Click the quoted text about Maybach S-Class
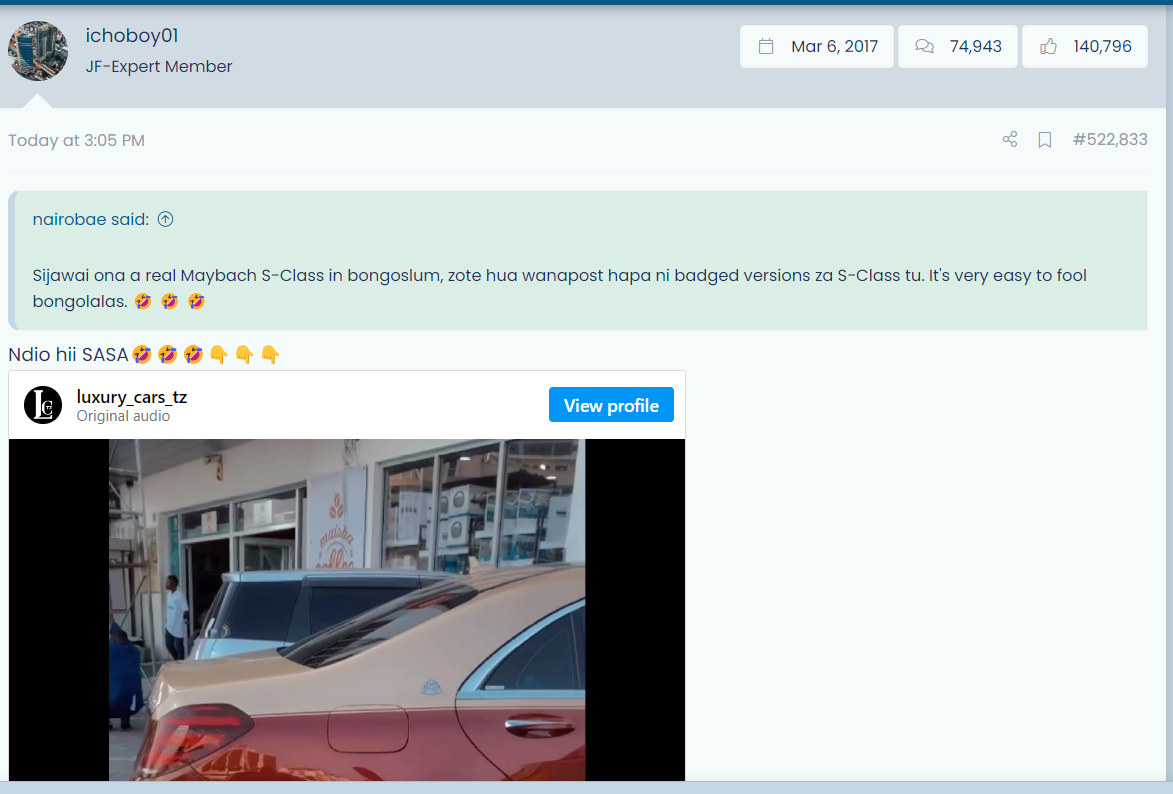 tap(560, 288)
